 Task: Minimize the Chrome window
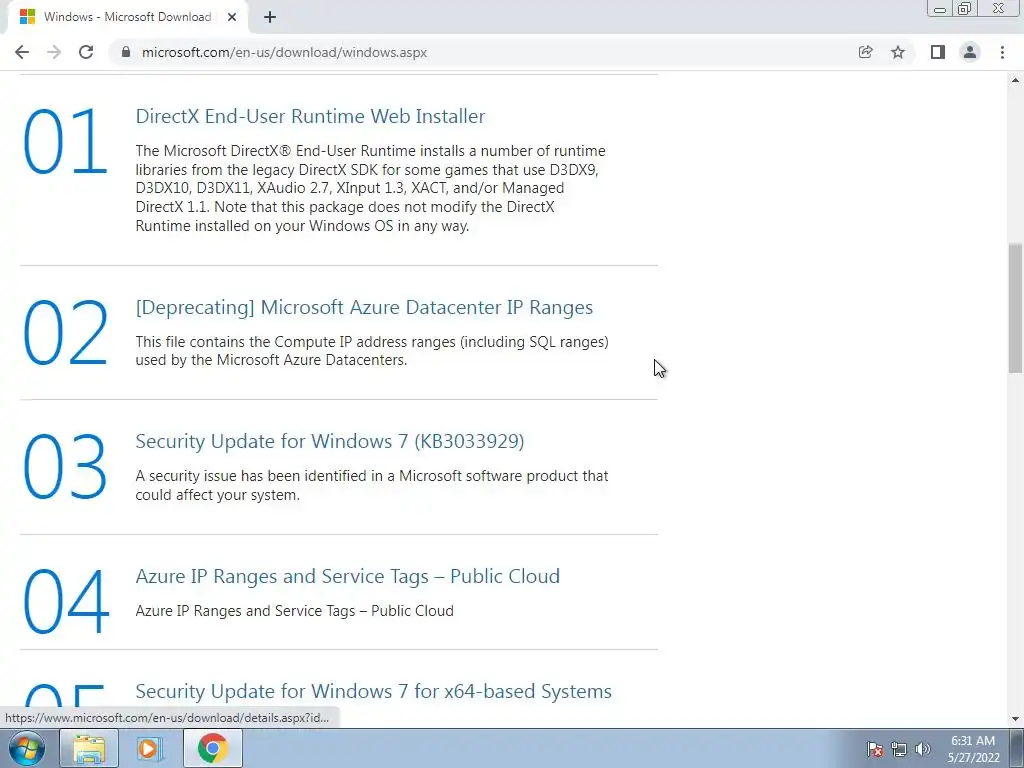click(x=940, y=9)
